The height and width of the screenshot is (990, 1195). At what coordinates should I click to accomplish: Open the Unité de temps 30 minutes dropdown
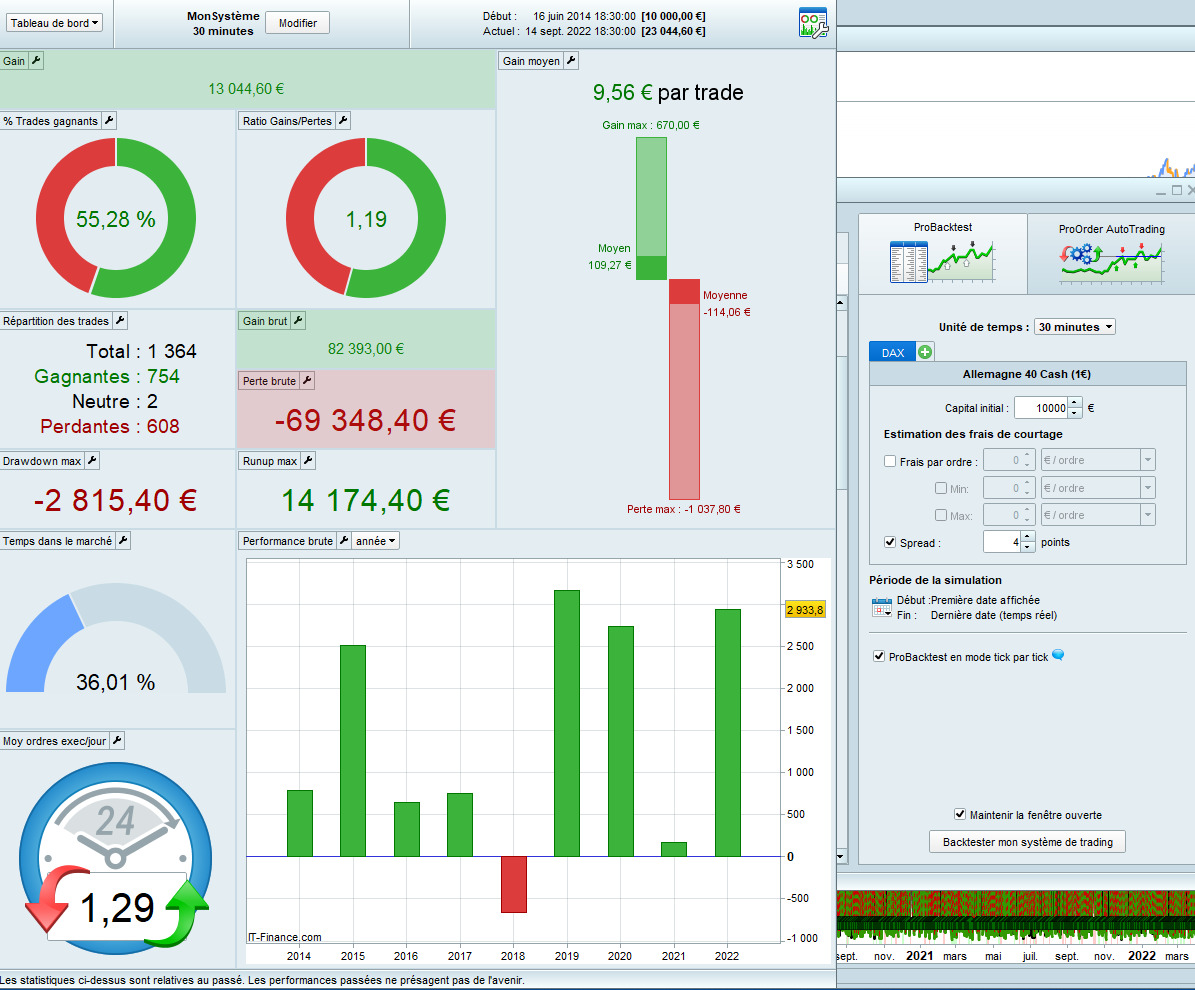[x=1075, y=327]
